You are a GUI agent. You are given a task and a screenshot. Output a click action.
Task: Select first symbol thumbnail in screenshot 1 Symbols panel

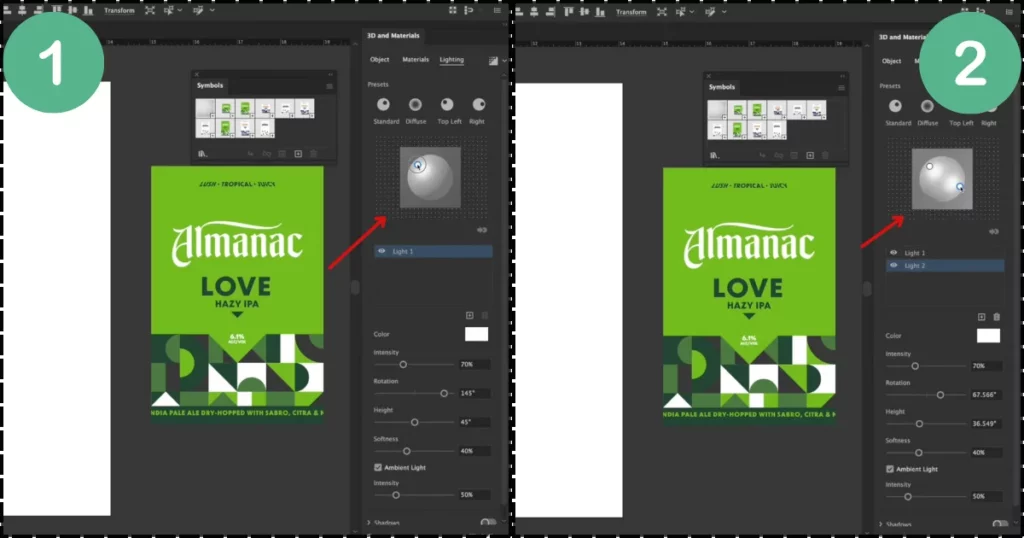pyautogui.click(x=205, y=108)
